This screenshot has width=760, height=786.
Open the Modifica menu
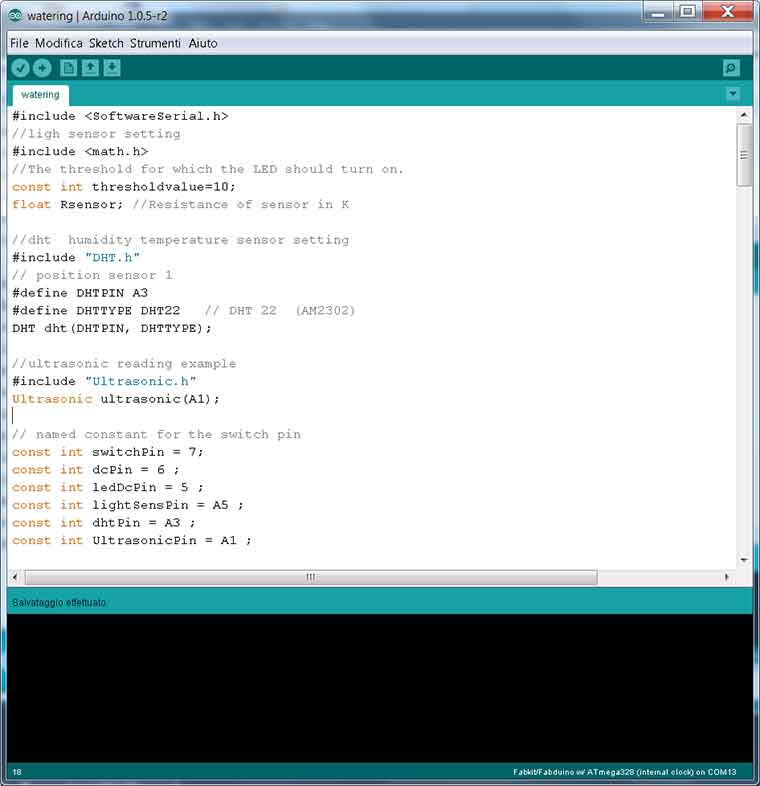[x=59, y=43]
